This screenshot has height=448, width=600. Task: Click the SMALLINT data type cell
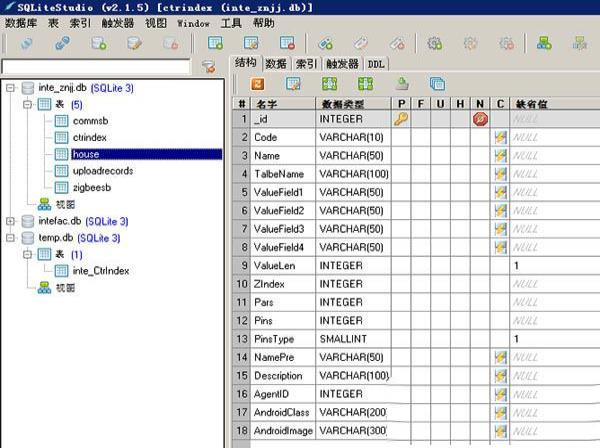pyautogui.click(x=353, y=339)
